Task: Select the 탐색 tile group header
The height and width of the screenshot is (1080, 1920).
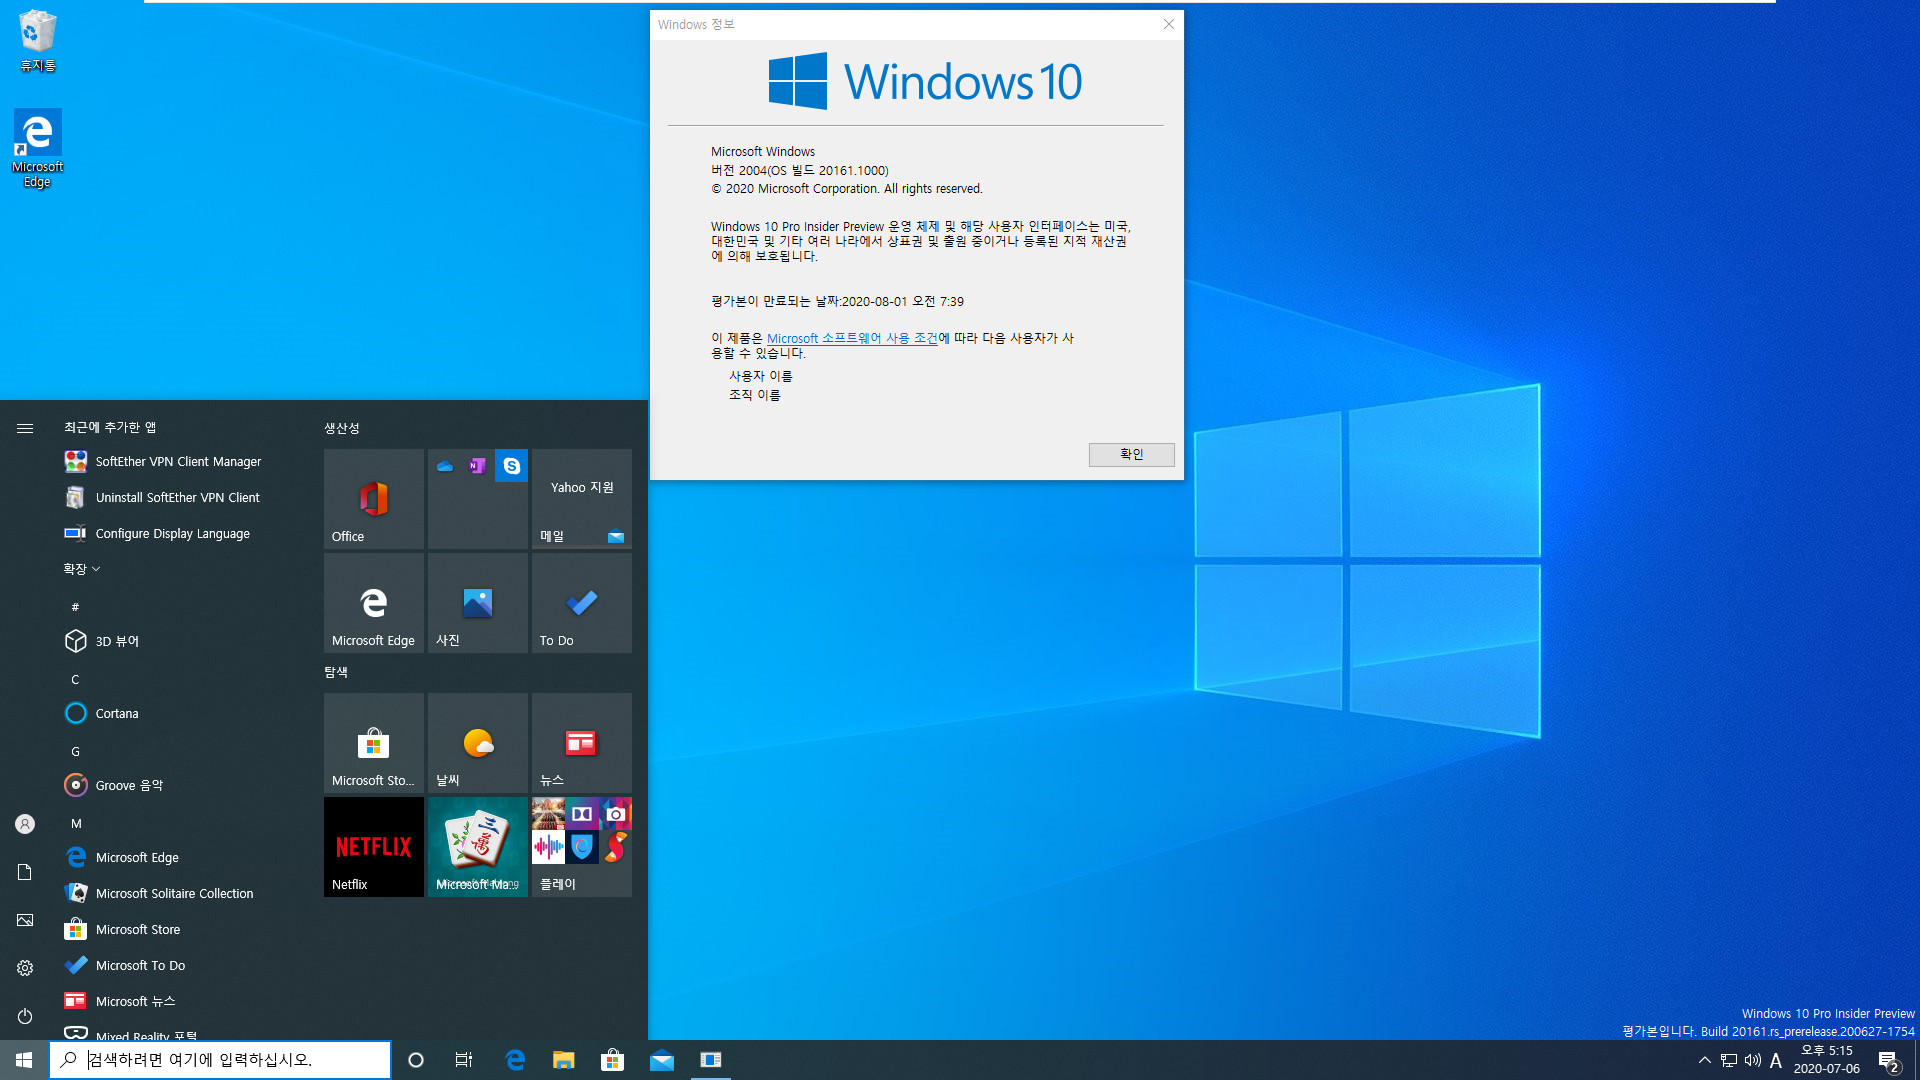Action: pyautogui.click(x=336, y=672)
